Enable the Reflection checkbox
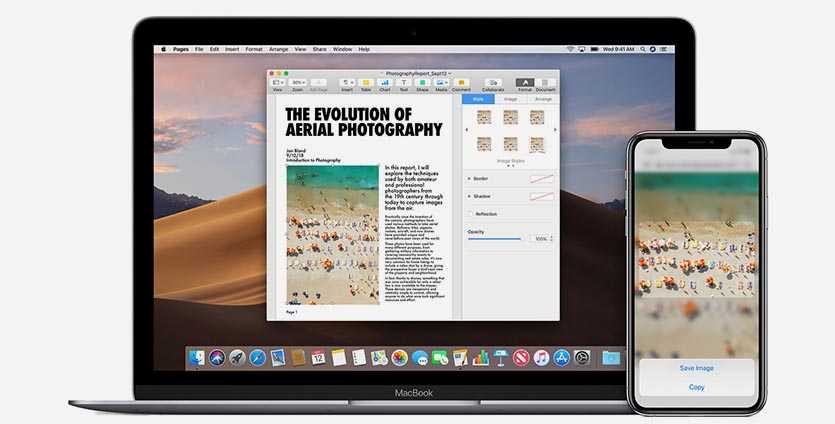This screenshot has height=424, width=835. pyautogui.click(x=470, y=214)
